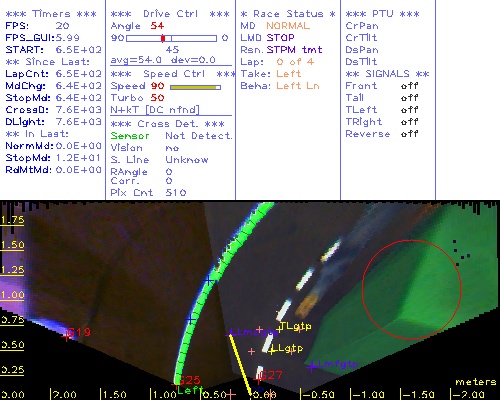500x400 pixels.
Task: Click the yellow Speed progress bar
Action: coord(195,87)
